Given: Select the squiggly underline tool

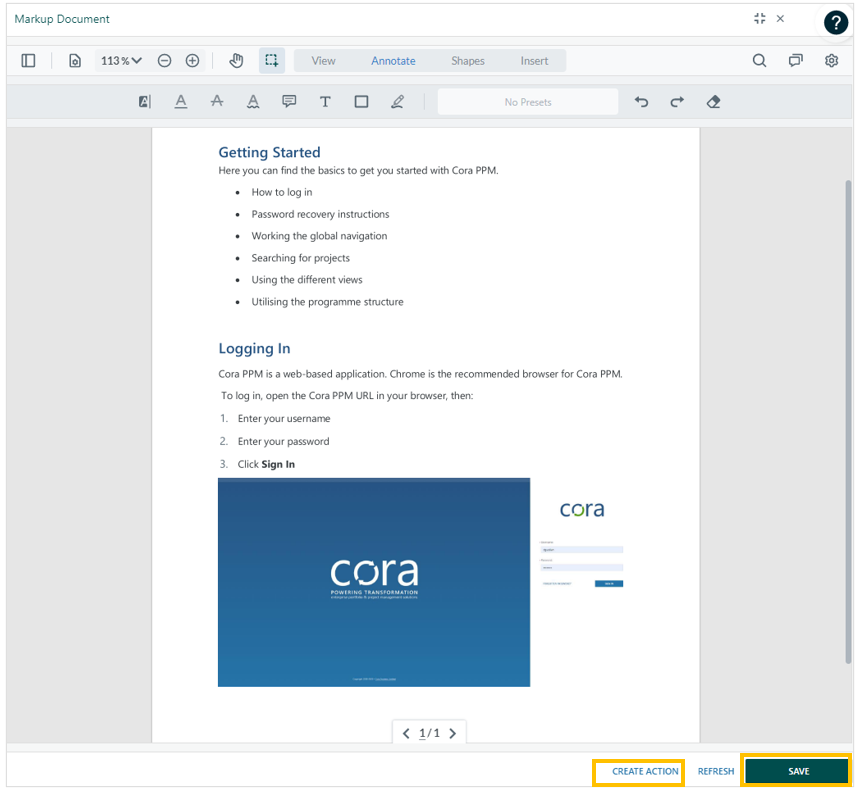Looking at the screenshot, I should click(253, 102).
